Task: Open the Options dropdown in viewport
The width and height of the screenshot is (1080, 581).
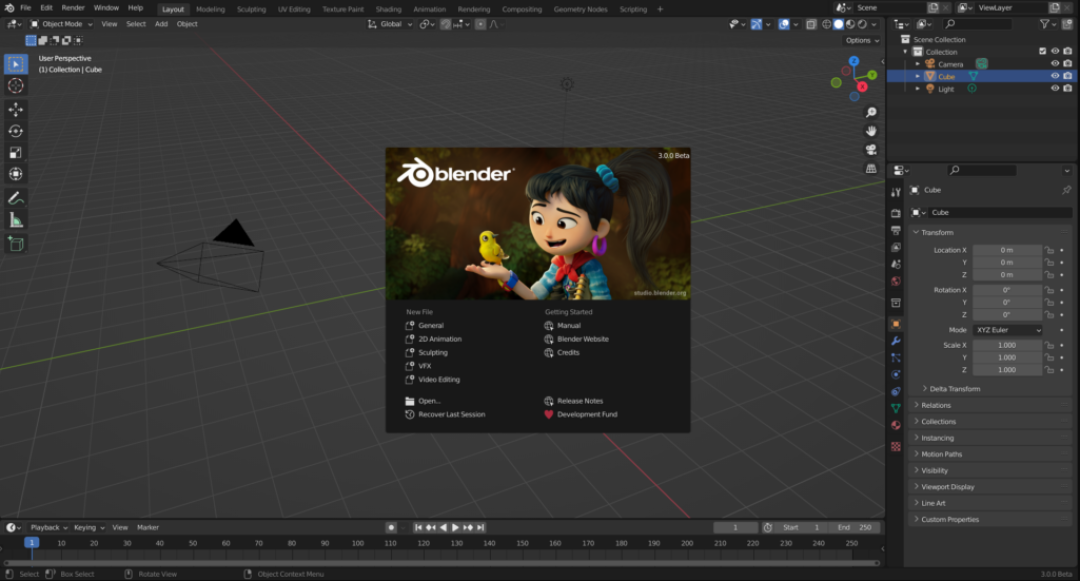Action: click(862, 41)
